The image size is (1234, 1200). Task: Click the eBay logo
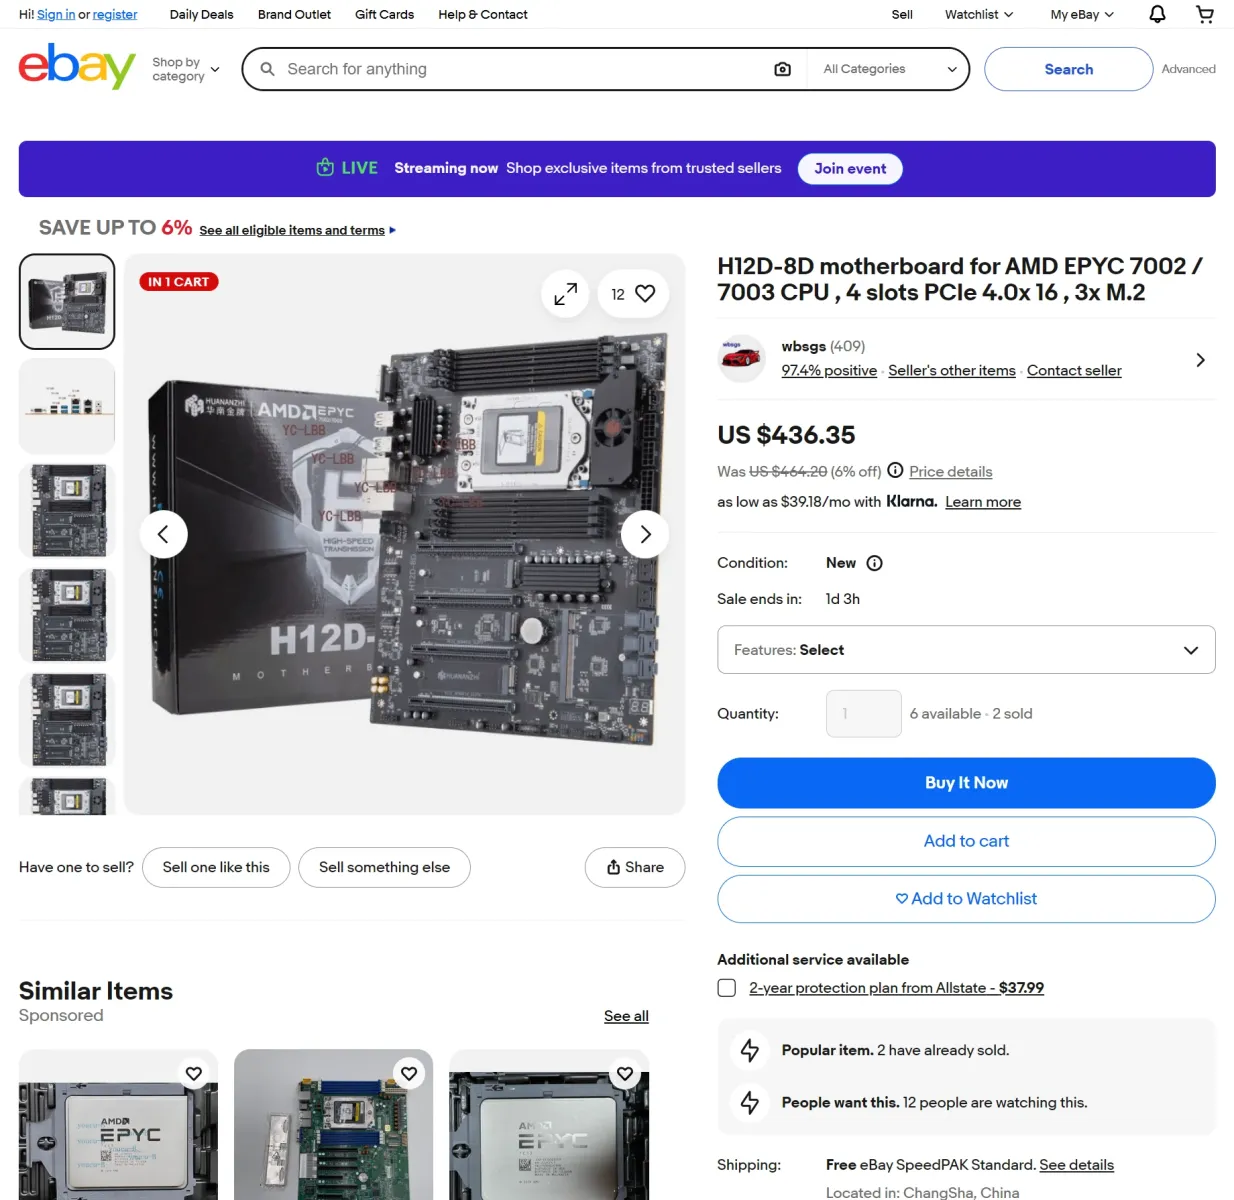[x=77, y=67]
